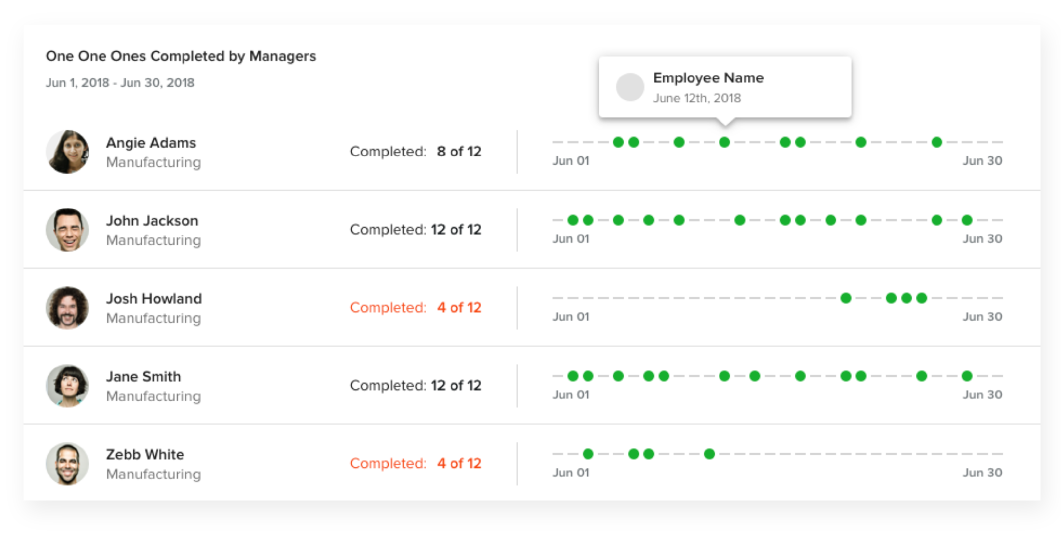Open Jane Smith's name link

coord(143,377)
